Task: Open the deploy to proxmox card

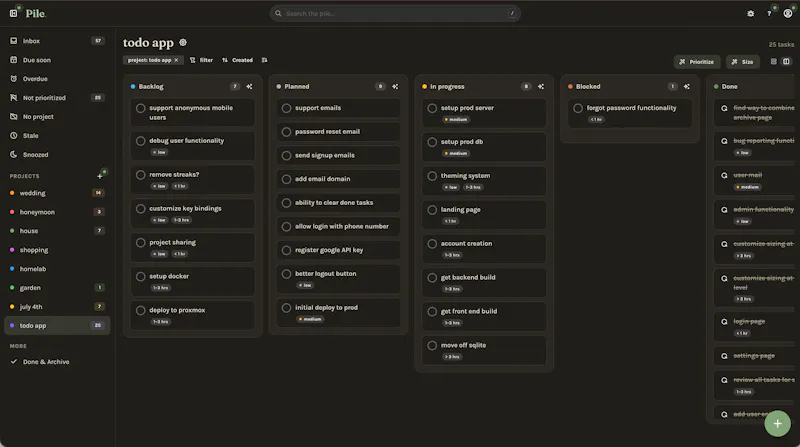Action: point(193,315)
